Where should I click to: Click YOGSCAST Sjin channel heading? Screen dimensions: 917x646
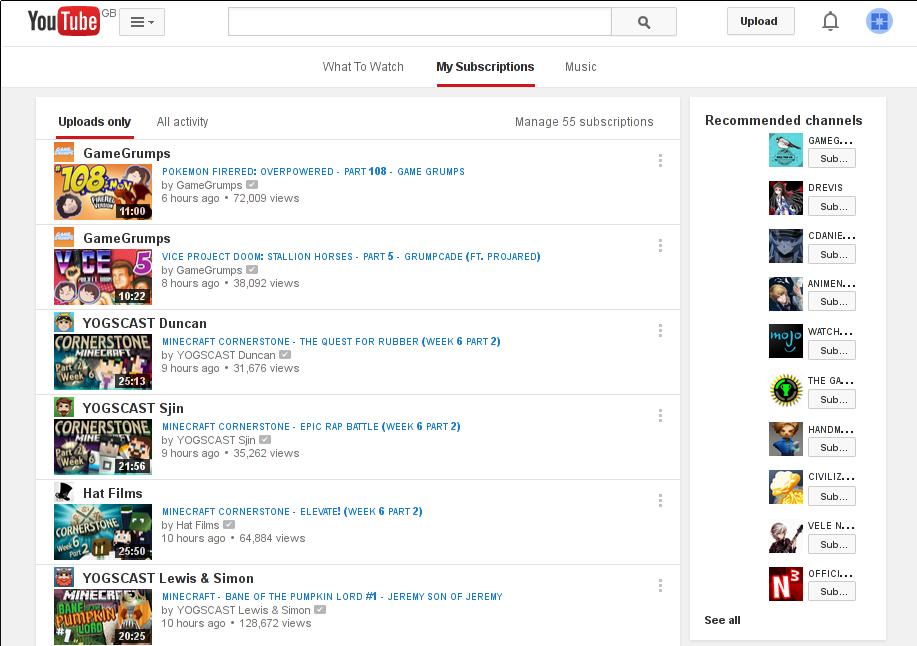133,408
